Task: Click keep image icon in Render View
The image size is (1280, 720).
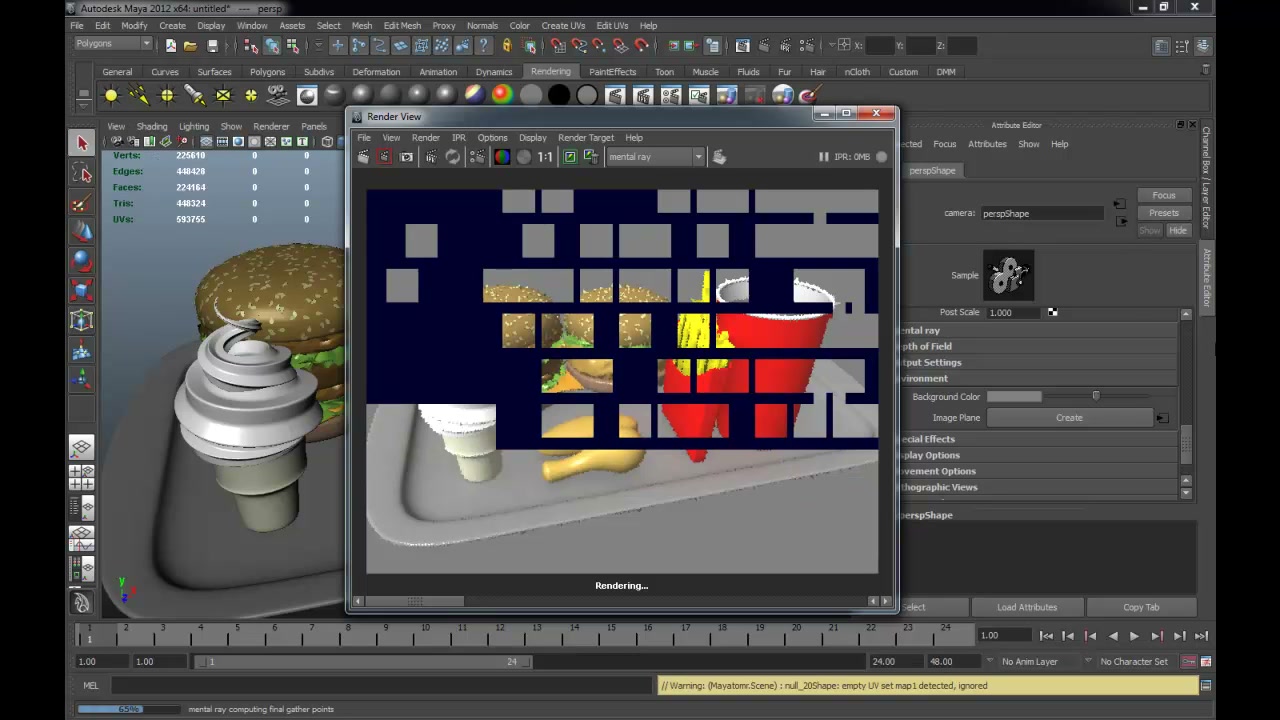Action: pyautogui.click(x=570, y=157)
